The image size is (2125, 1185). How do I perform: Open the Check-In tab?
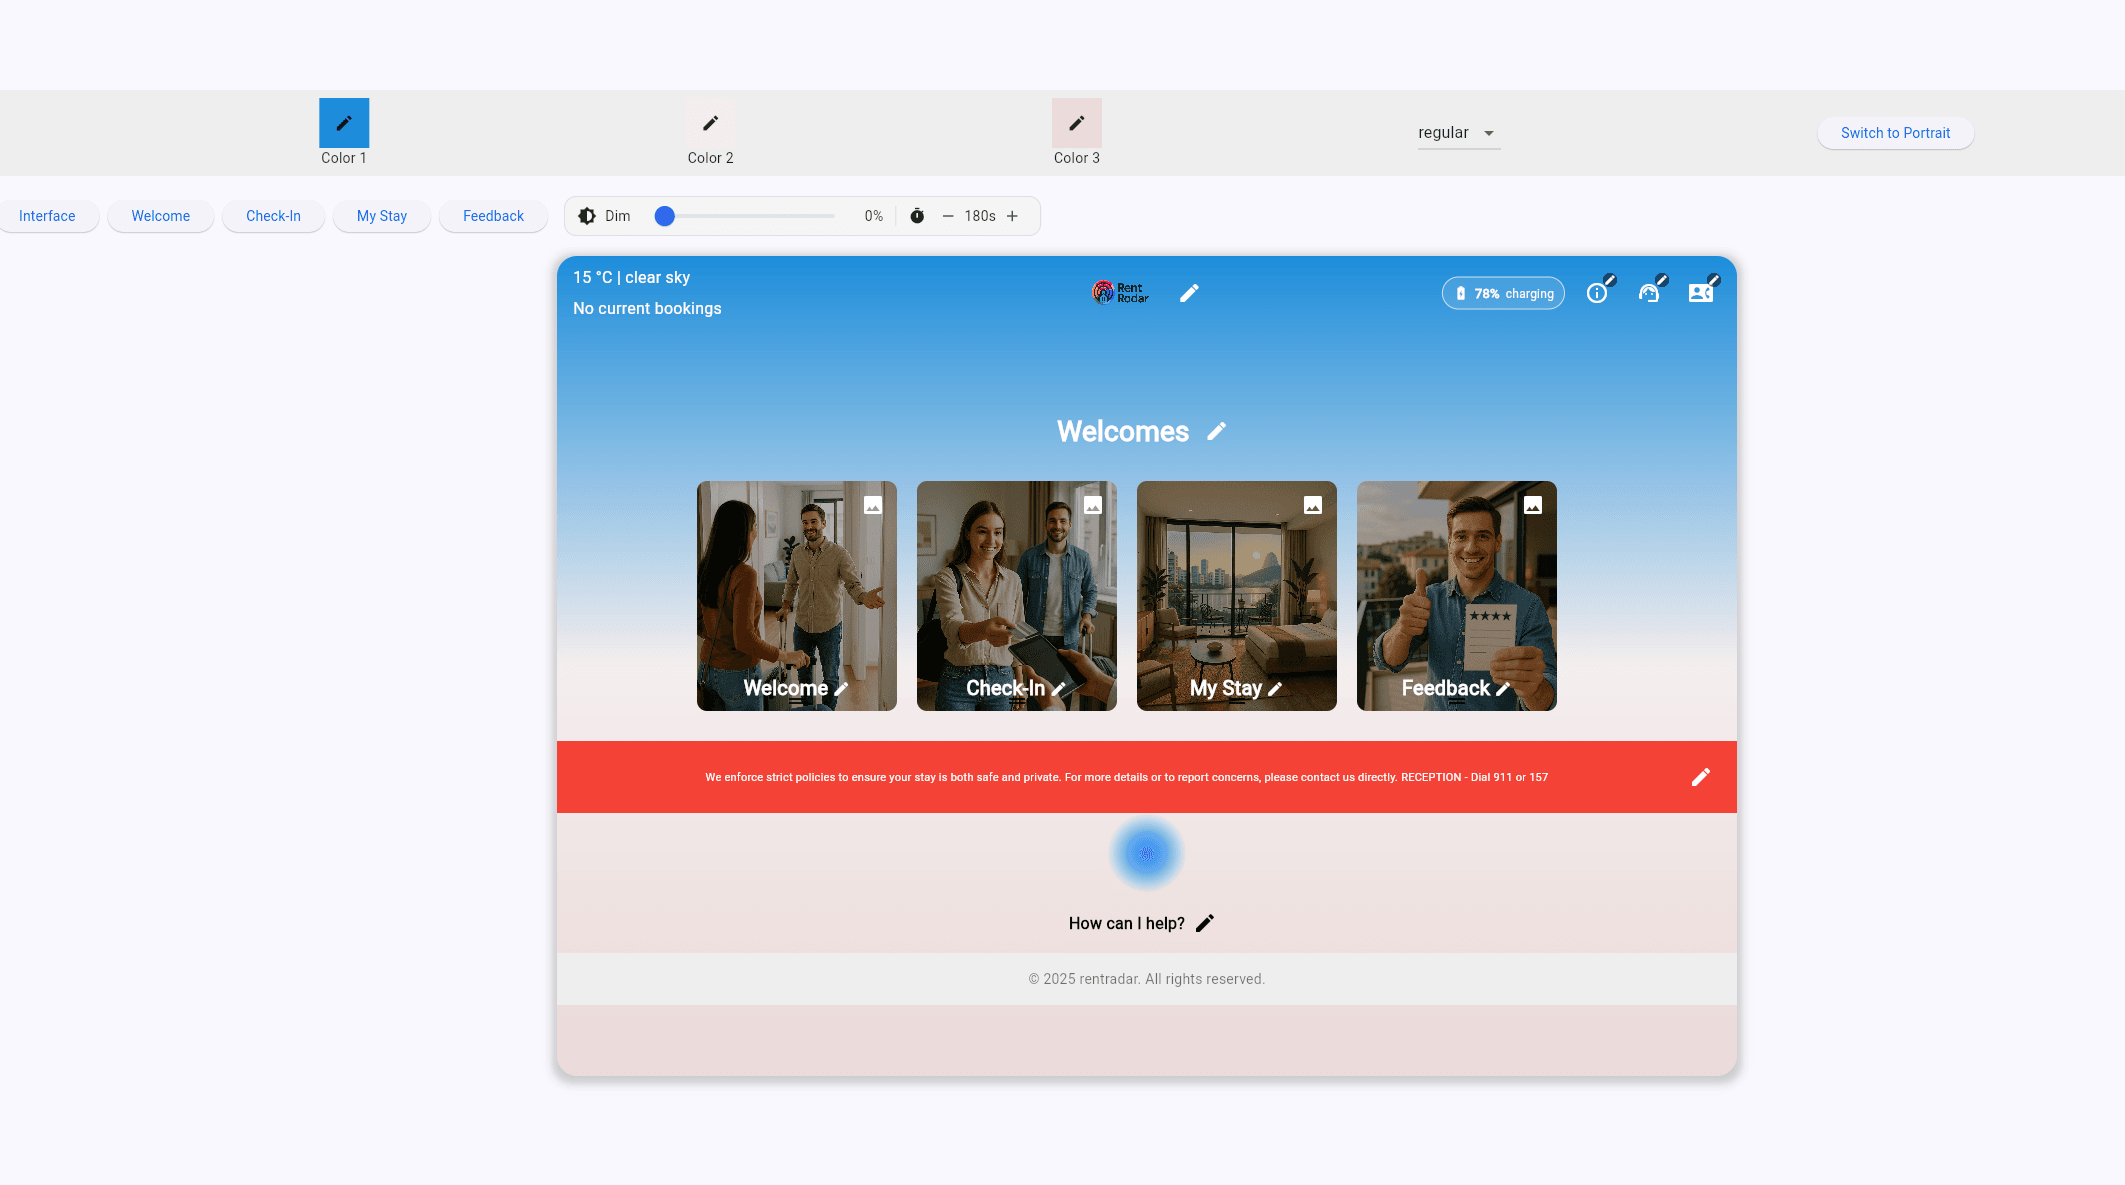[x=273, y=216]
